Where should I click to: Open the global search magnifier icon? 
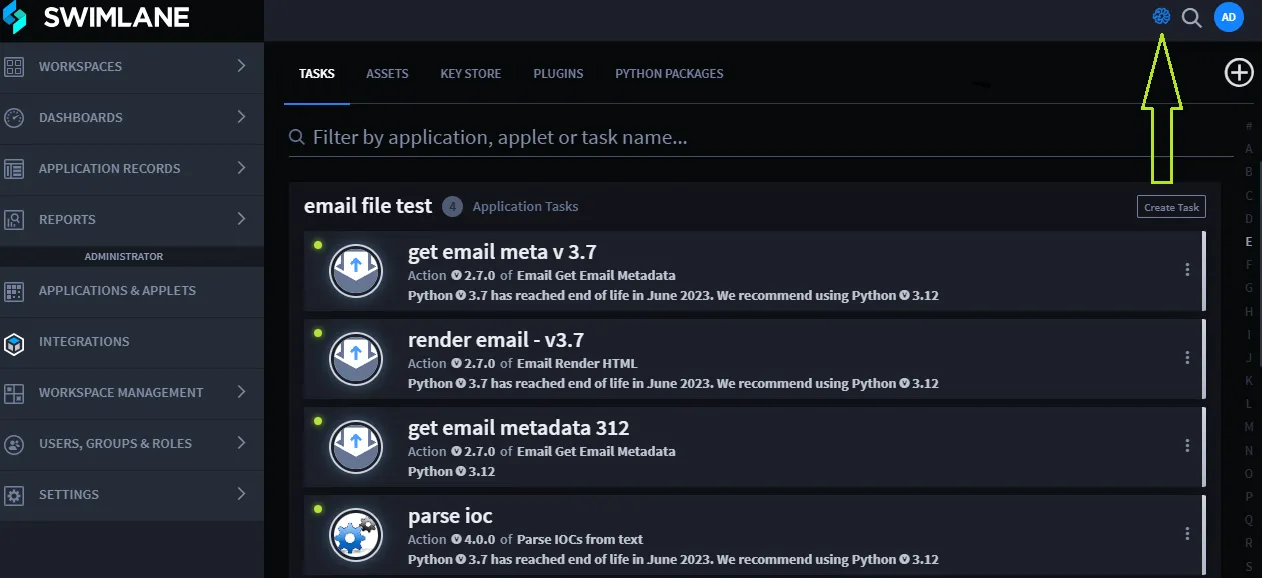1191,18
